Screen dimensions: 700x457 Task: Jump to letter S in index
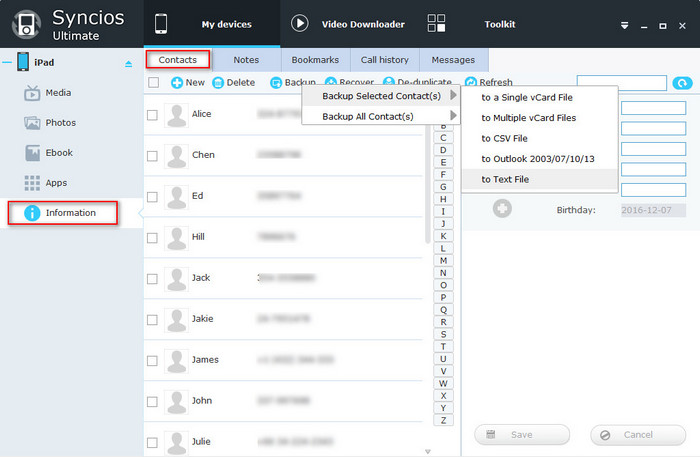443,334
